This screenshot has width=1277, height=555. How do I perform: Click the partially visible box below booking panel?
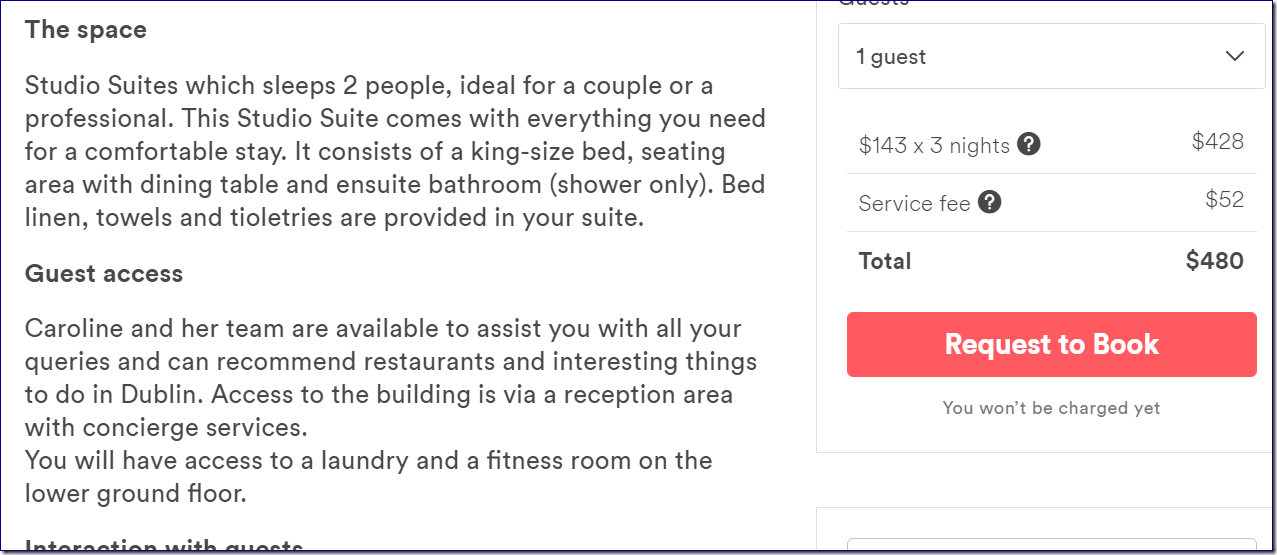tap(1050, 543)
